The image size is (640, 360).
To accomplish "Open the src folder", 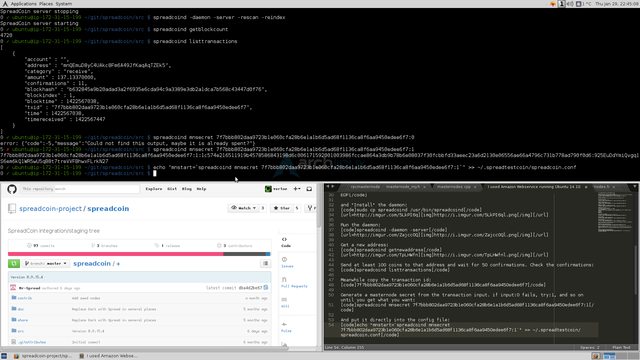I will (x=21, y=331).
